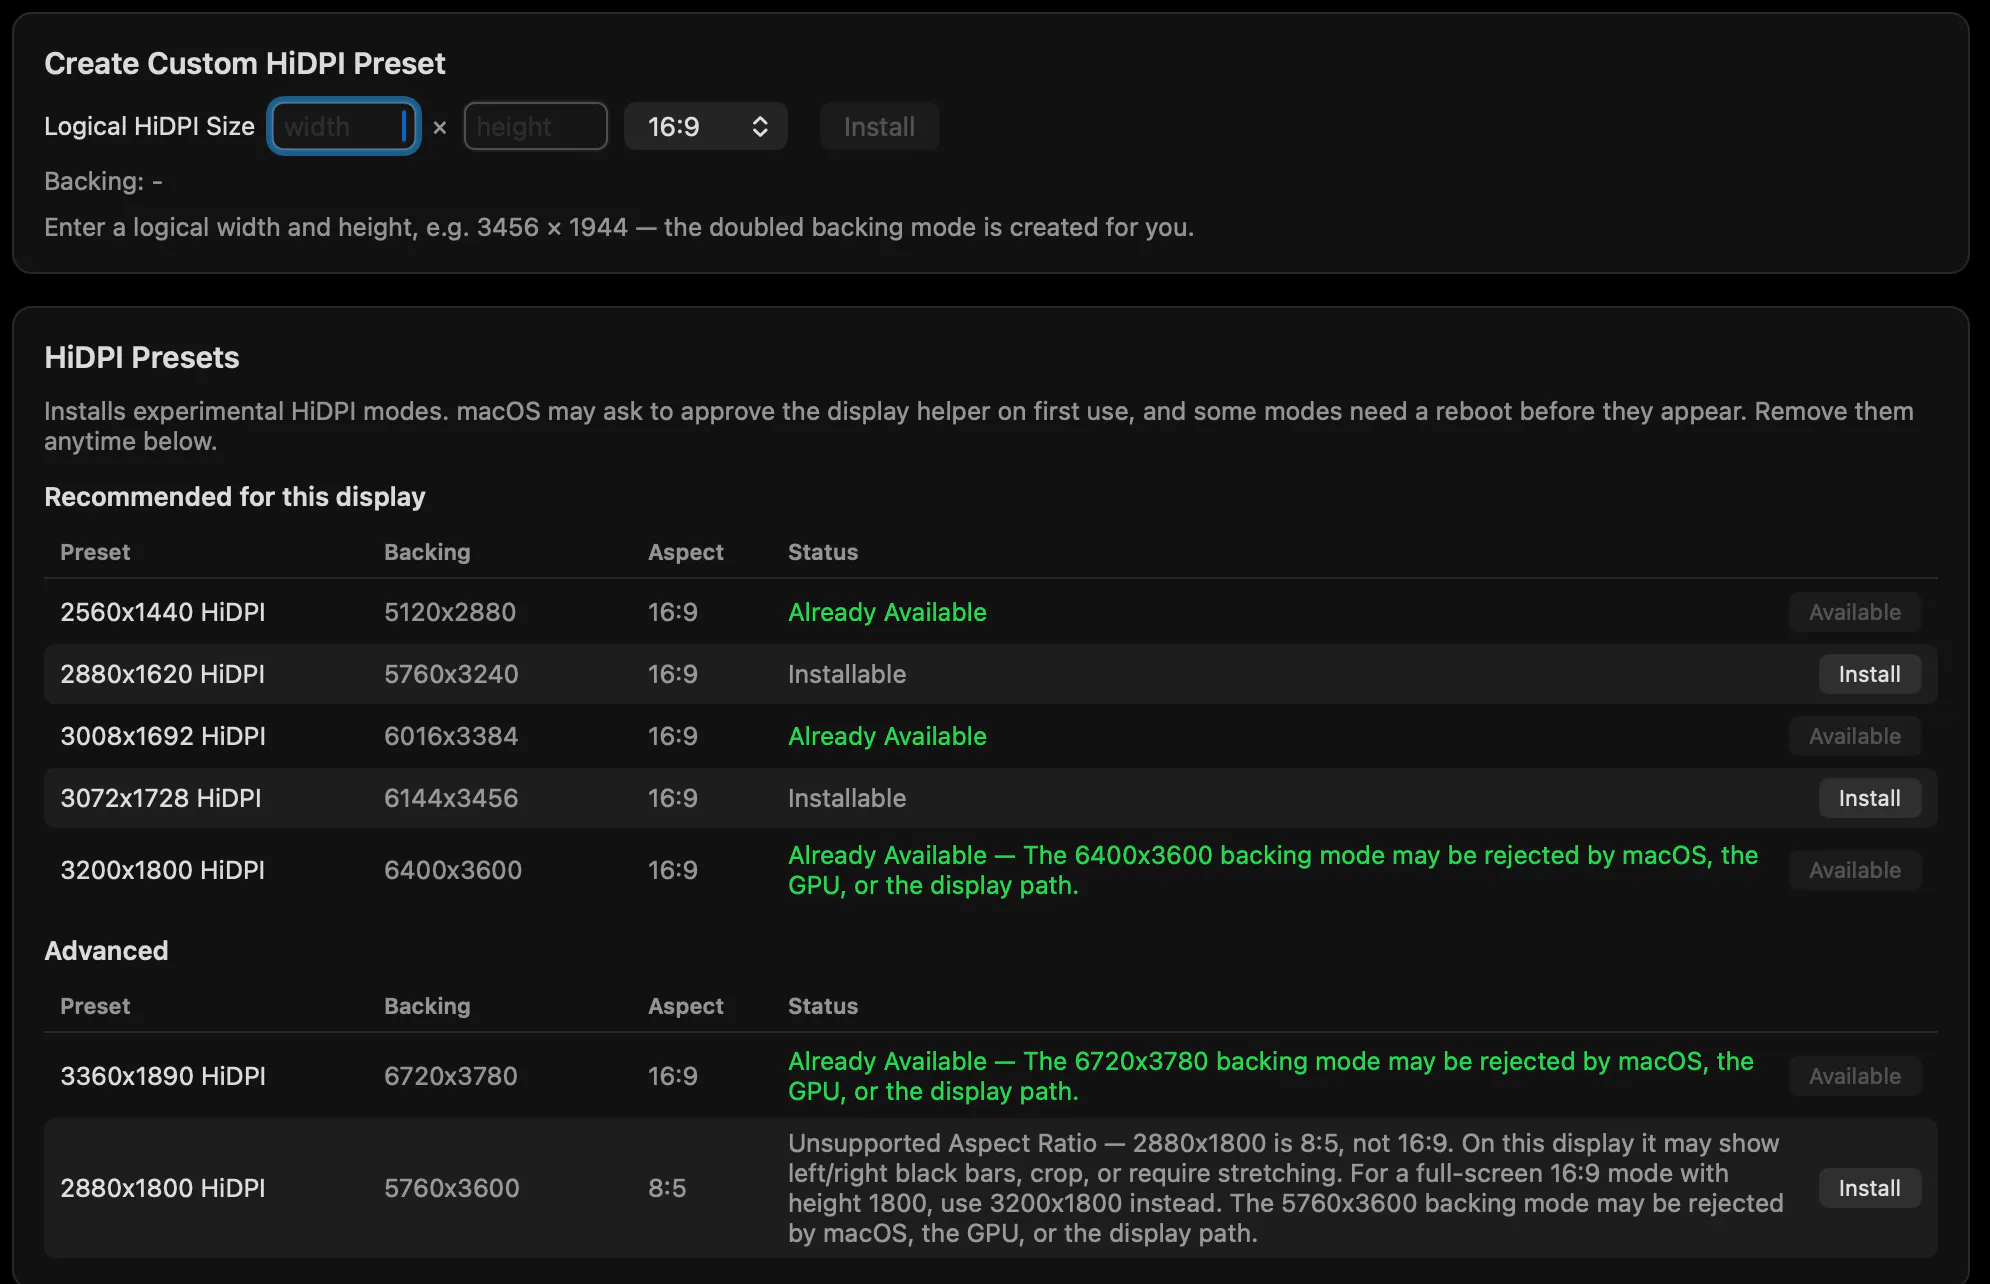Click the 6016x3384 backing value
1990x1284 pixels.
(x=451, y=736)
